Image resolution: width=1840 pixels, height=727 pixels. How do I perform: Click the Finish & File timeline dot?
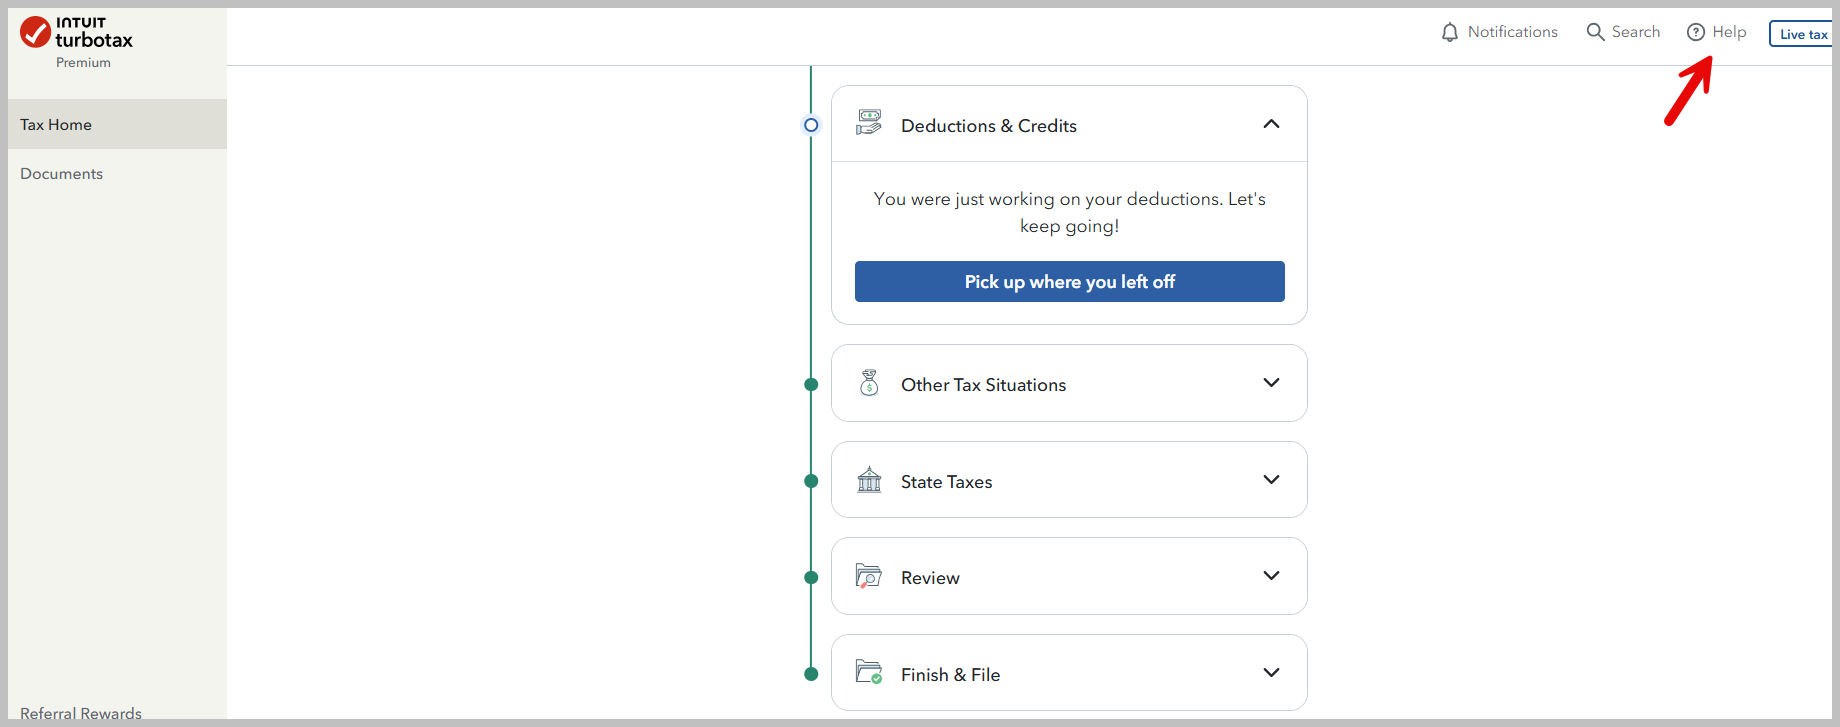(x=811, y=674)
